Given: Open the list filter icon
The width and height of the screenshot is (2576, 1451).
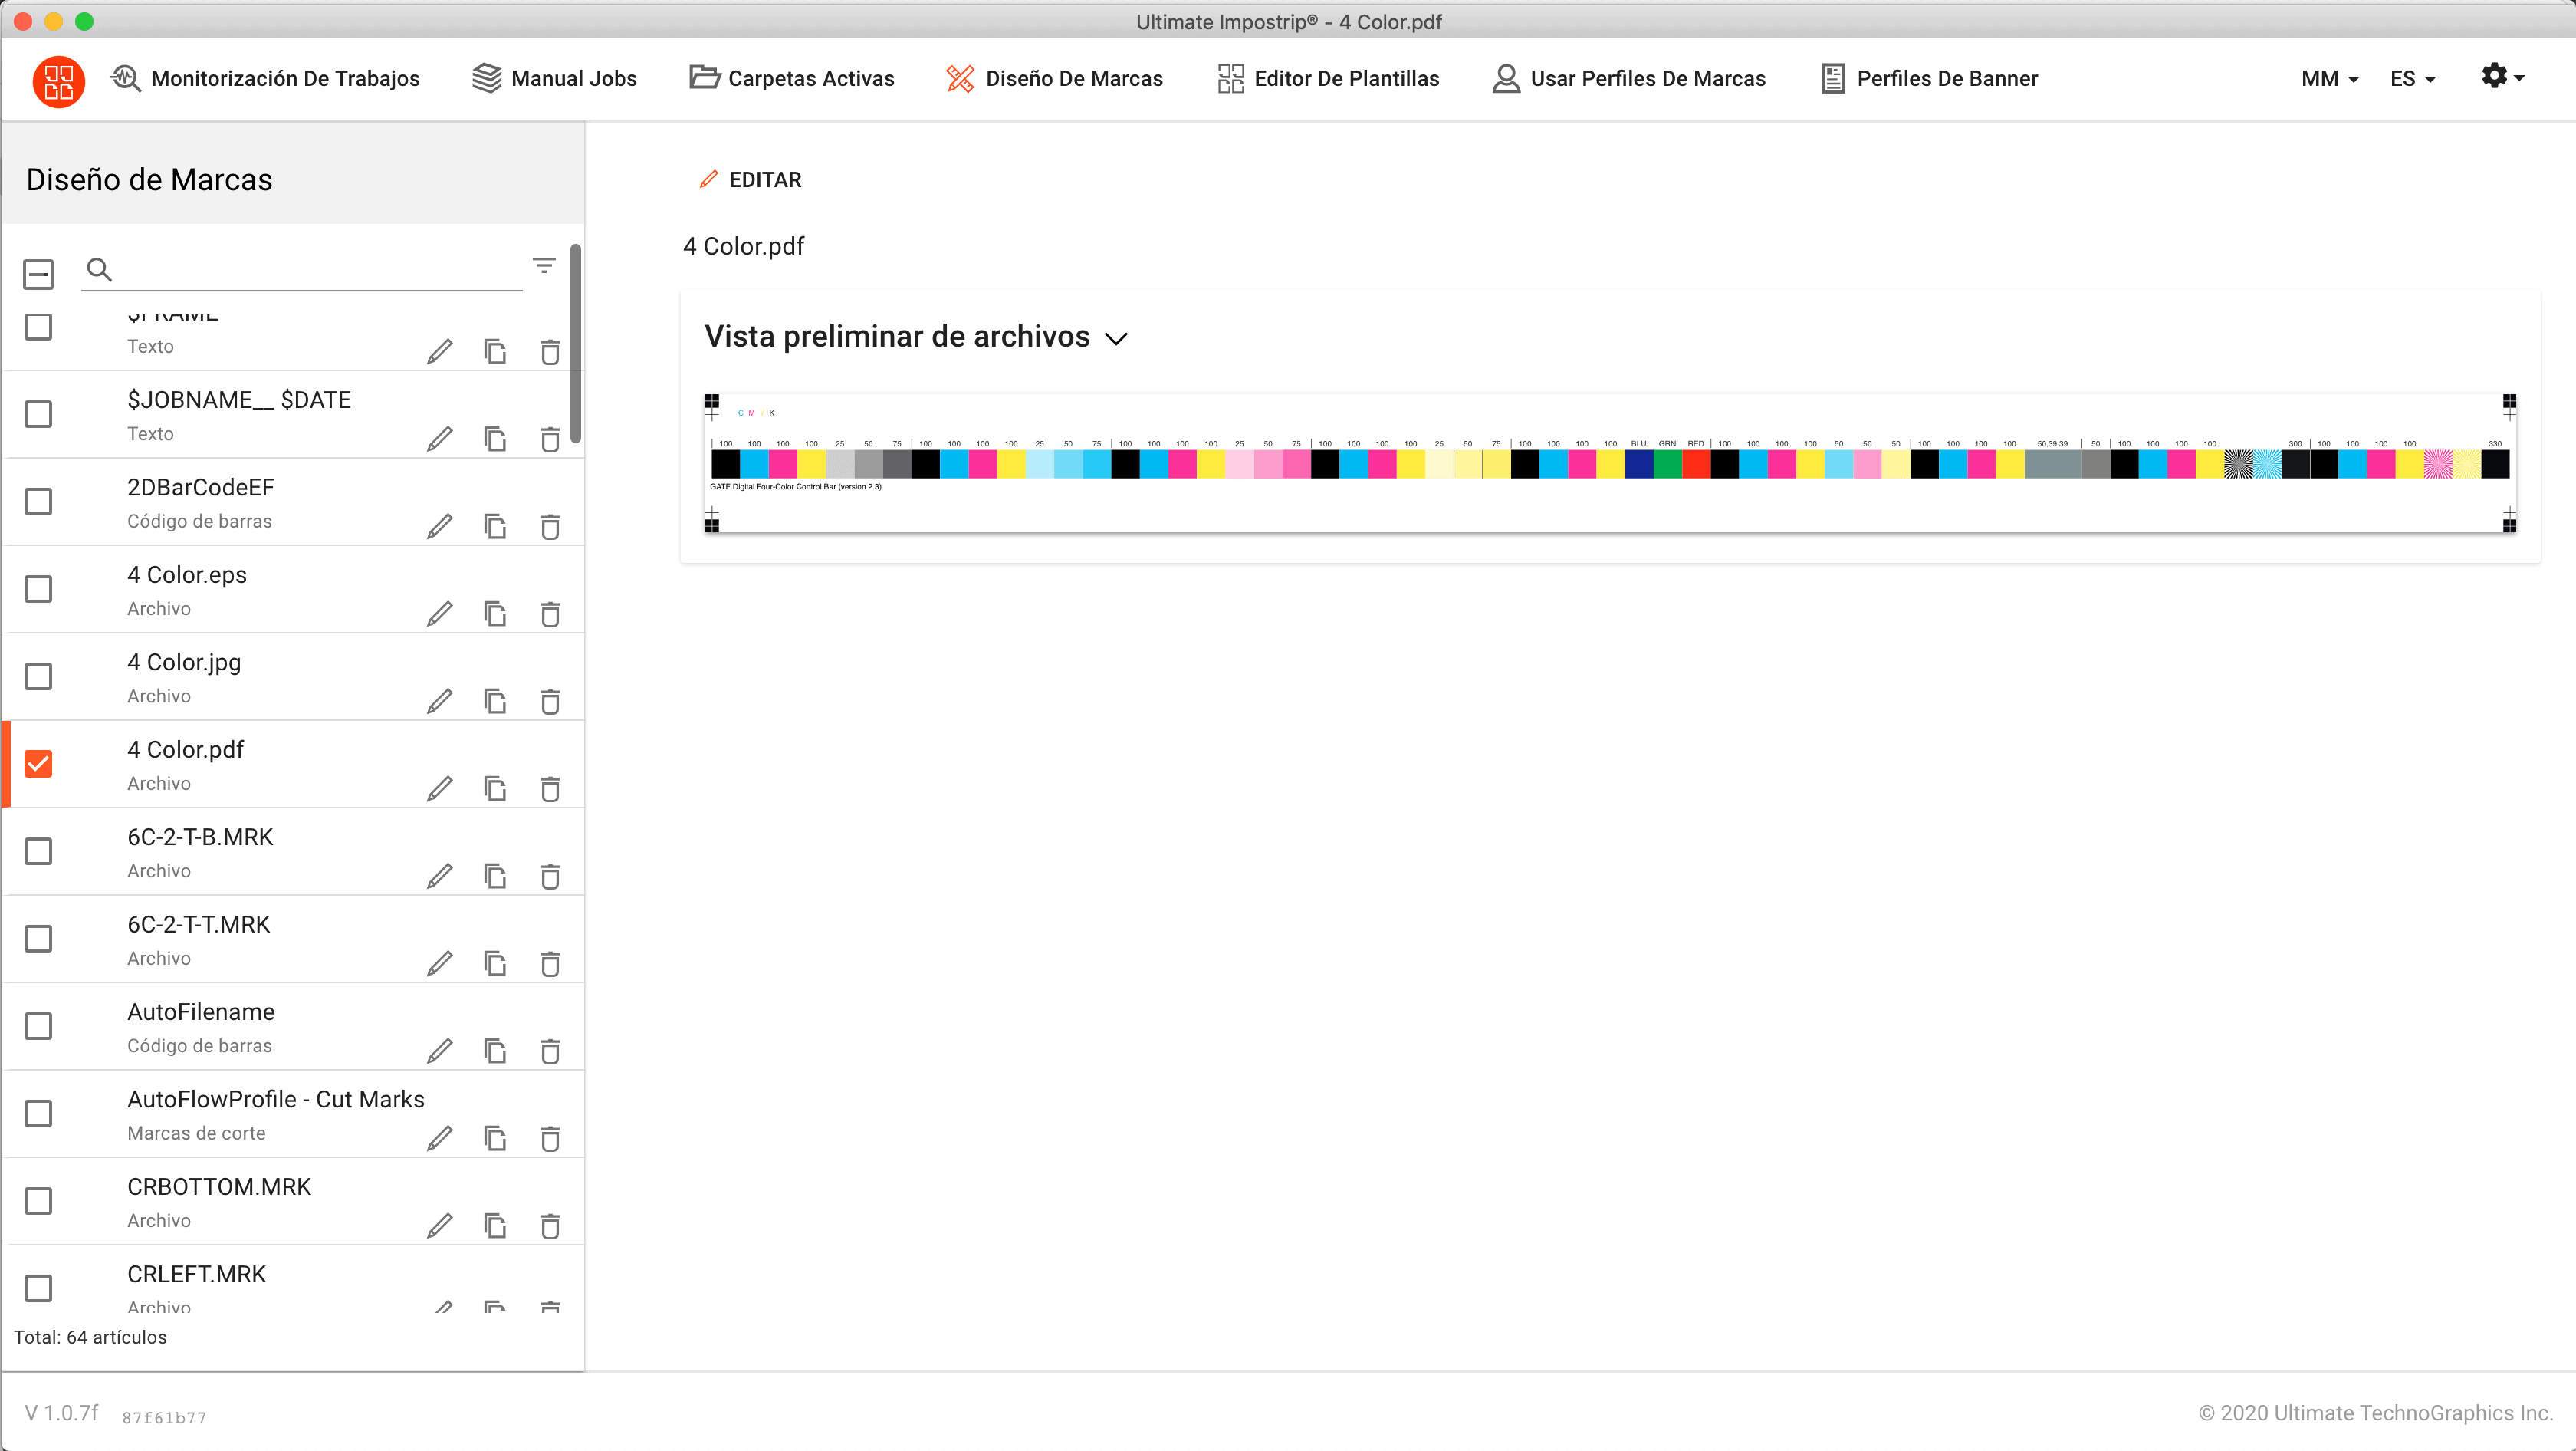Looking at the screenshot, I should 543,265.
